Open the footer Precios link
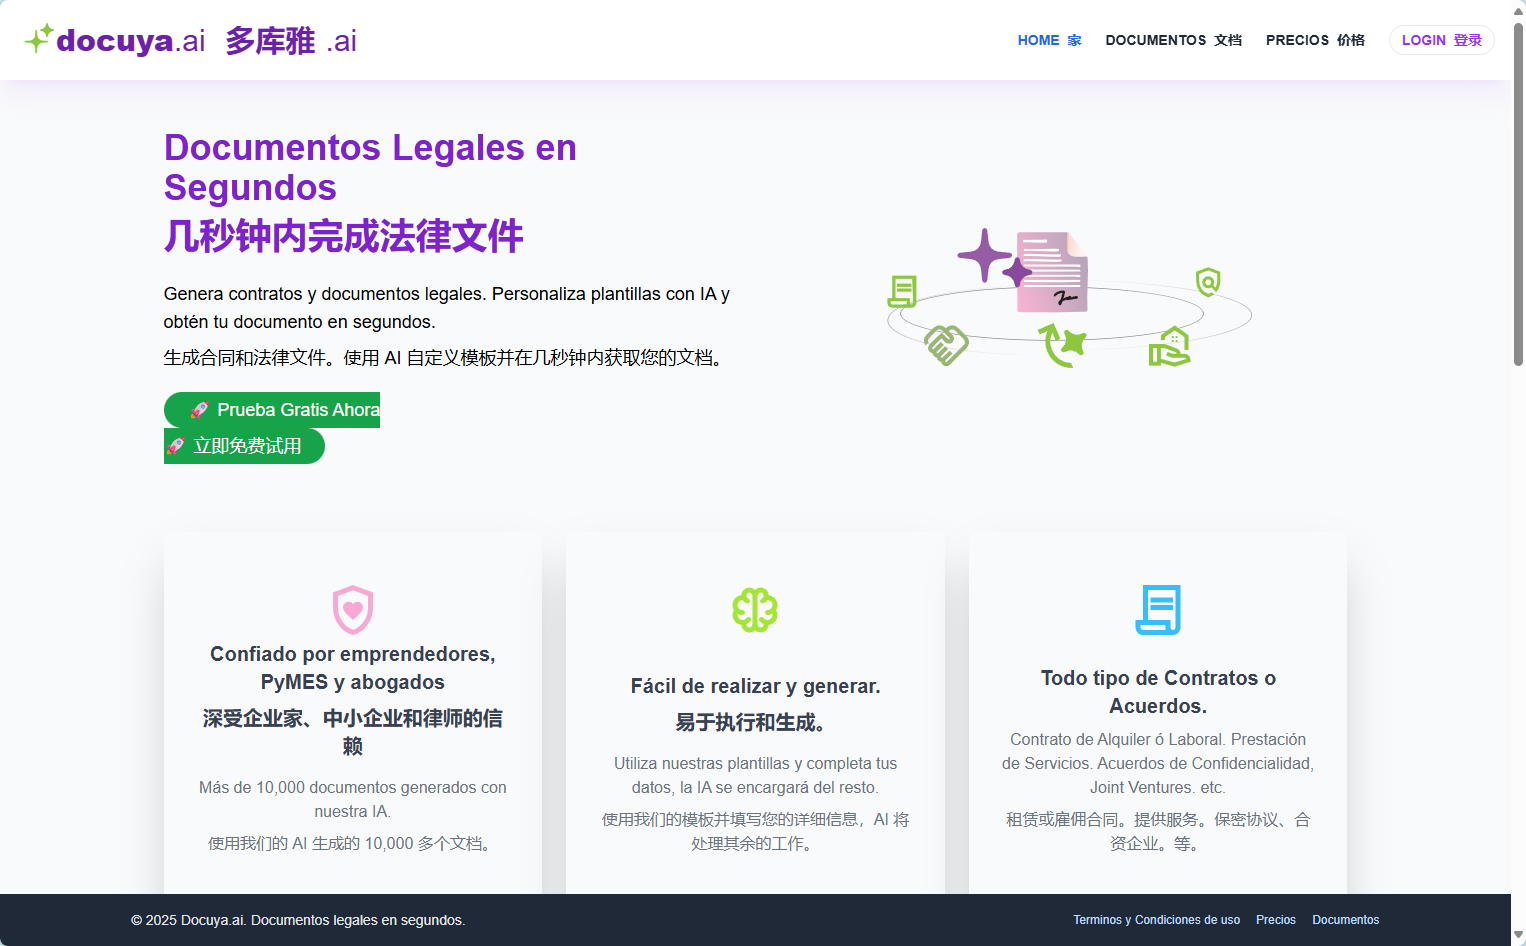The image size is (1526, 946). click(x=1276, y=920)
